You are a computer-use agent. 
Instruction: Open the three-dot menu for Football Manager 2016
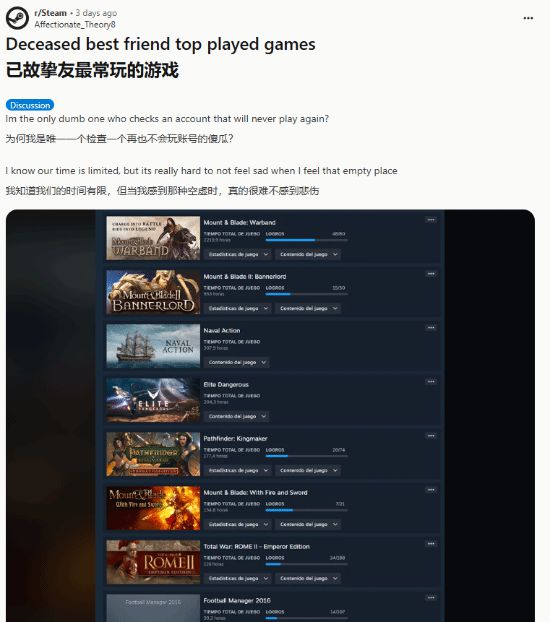[431, 598]
